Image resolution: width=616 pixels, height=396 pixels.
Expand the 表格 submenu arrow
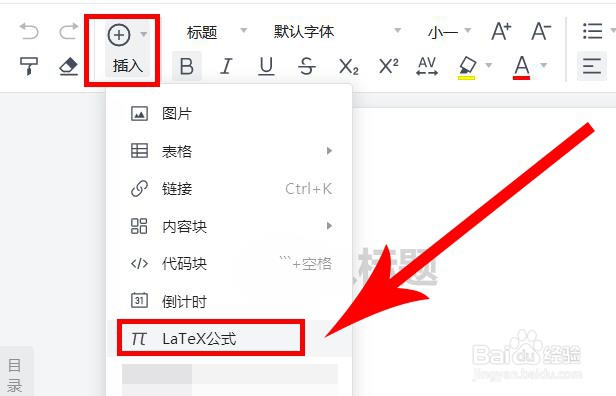[x=329, y=151]
